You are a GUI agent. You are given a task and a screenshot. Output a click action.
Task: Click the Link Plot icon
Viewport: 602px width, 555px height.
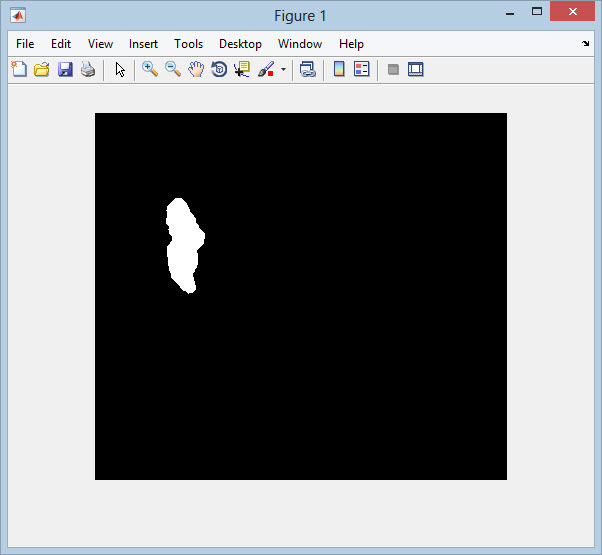(308, 69)
